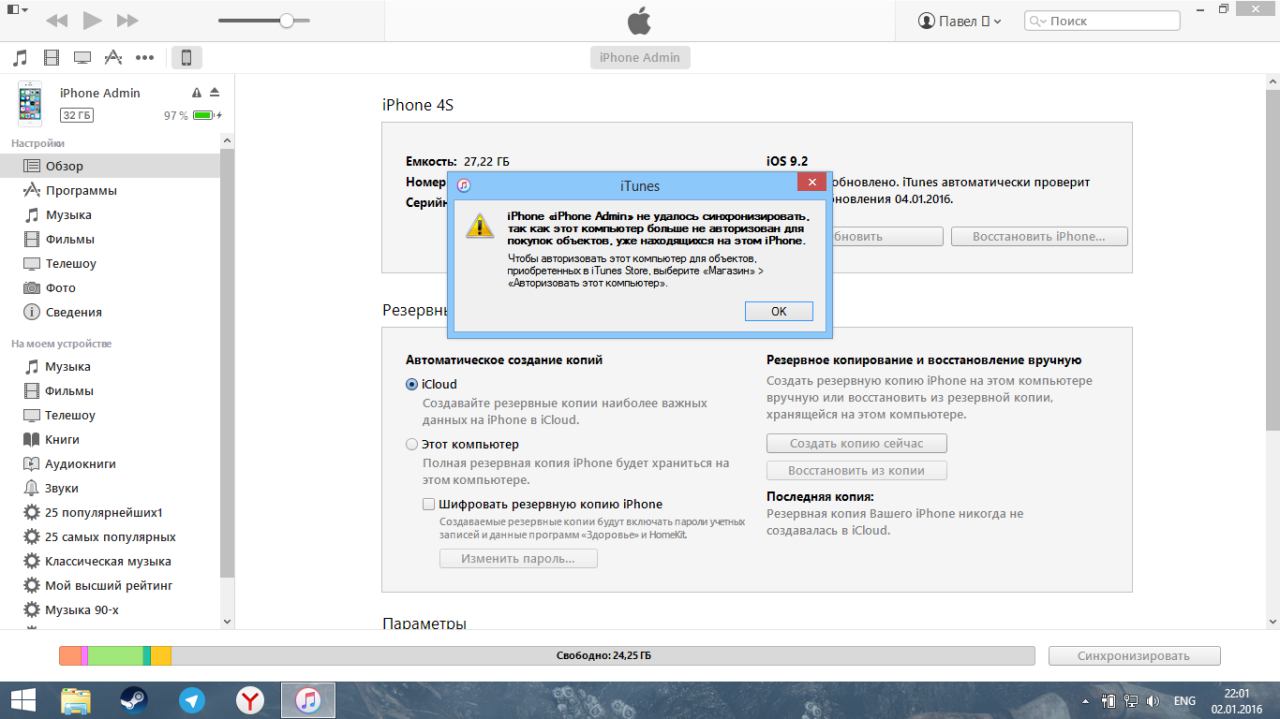The image size is (1280, 719).
Task: Click Создать копию сейчас button
Action: pos(856,443)
